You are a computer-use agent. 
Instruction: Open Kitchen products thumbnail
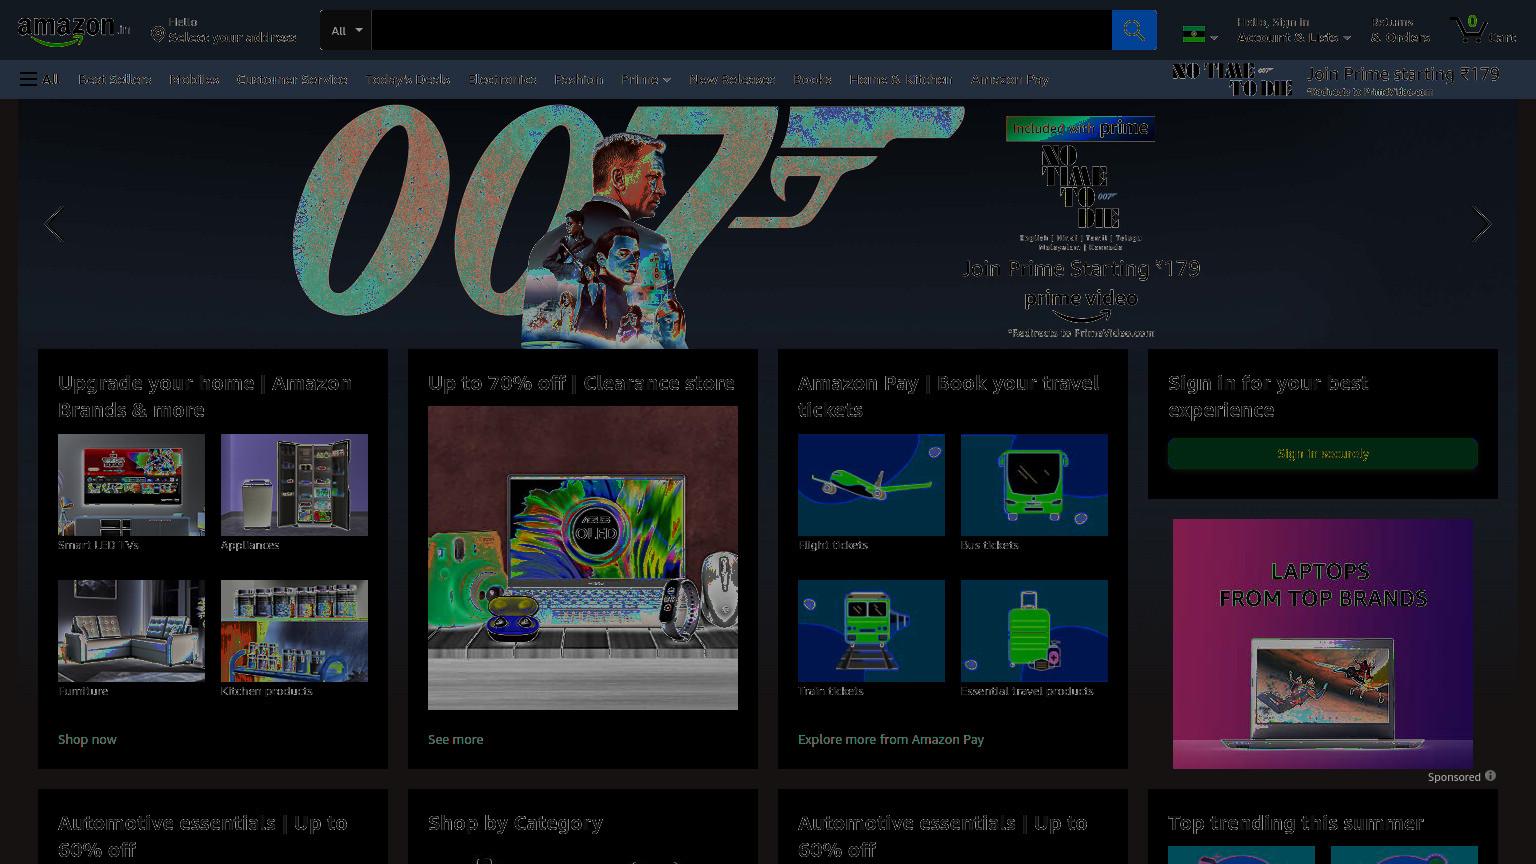click(x=294, y=631)
